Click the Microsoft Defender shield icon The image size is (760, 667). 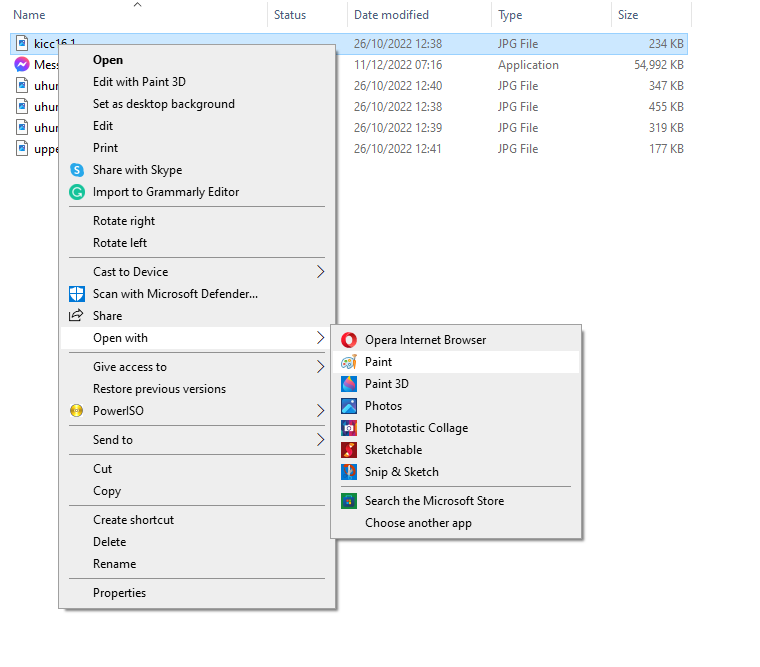[x=77, y=294]
